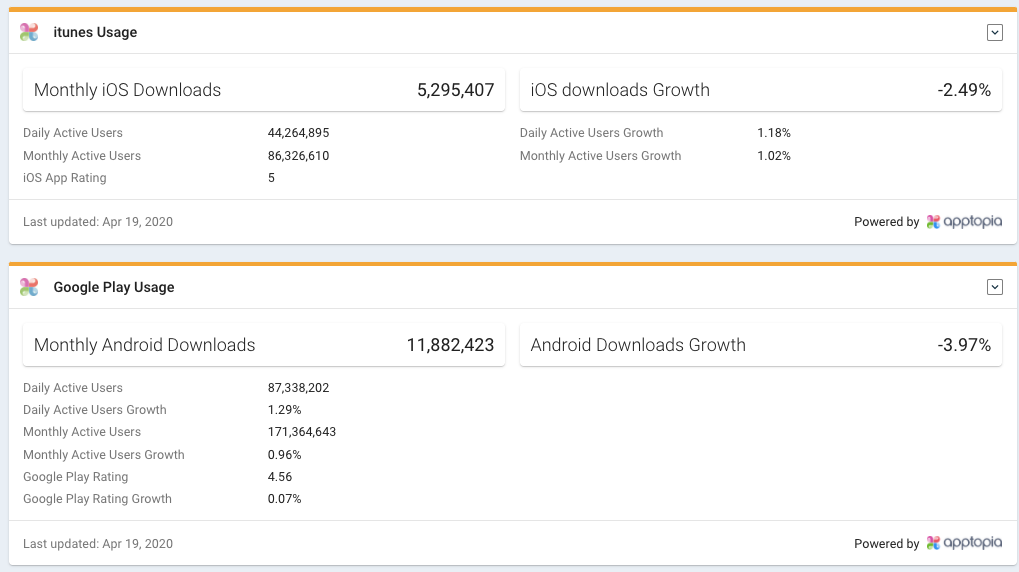Select the 1.18% Daily Active Users Growth value
The height and width of the screenshot is (572, 1019).
(x=773, y=133)
